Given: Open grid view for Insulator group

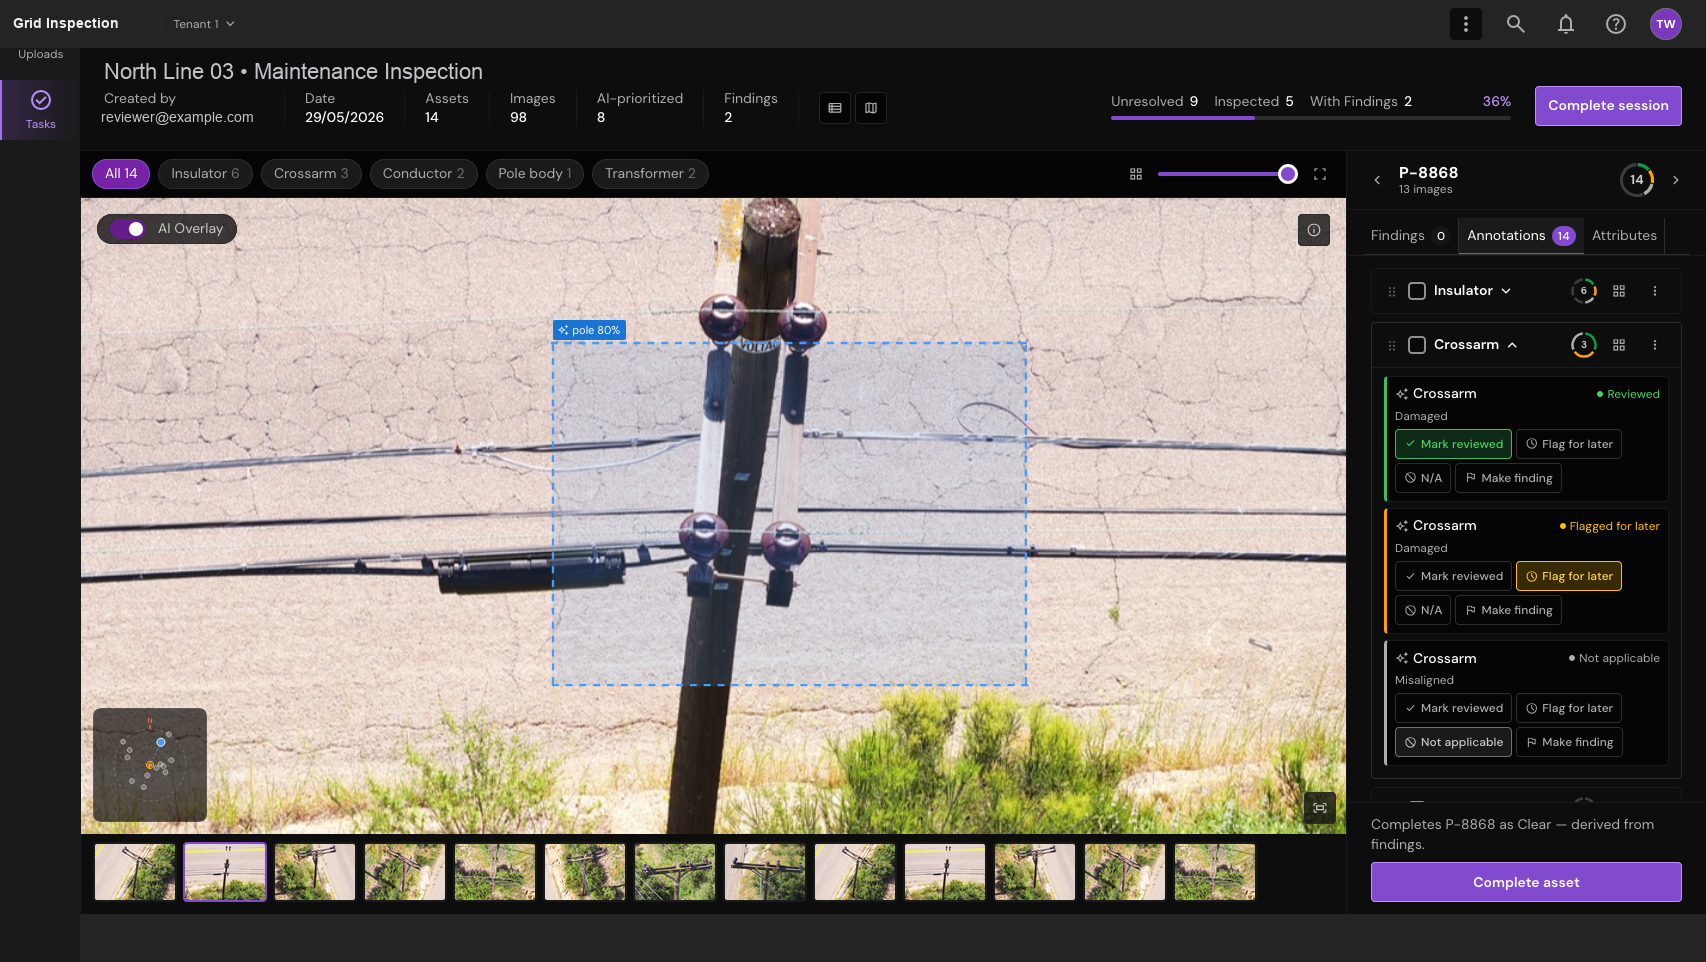Looking at the screenshot, I should coord(1619,291).
